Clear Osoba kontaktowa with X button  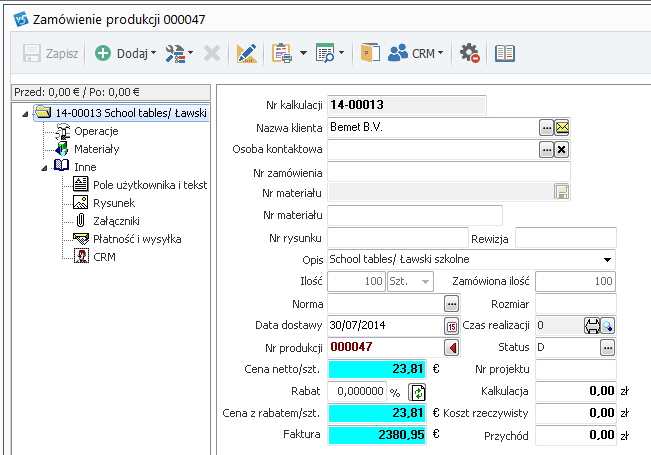point(562,149)
